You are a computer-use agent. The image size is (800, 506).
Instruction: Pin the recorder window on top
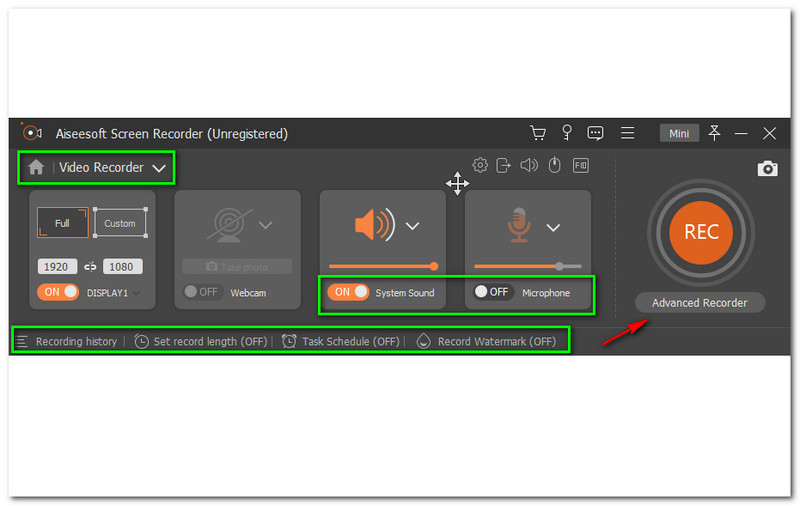(714, 133)
